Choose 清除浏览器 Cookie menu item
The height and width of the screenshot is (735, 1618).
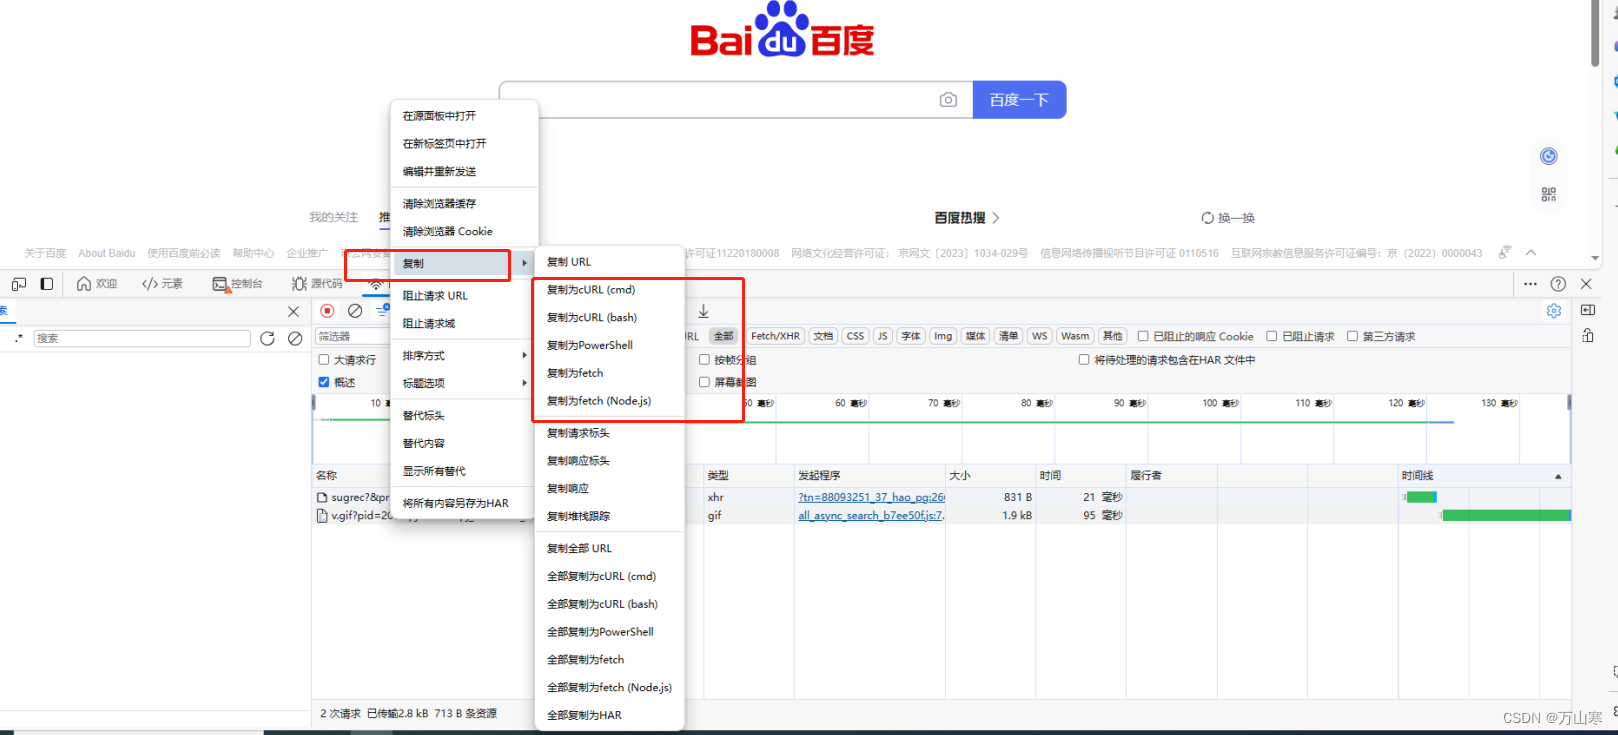(464, 231)
